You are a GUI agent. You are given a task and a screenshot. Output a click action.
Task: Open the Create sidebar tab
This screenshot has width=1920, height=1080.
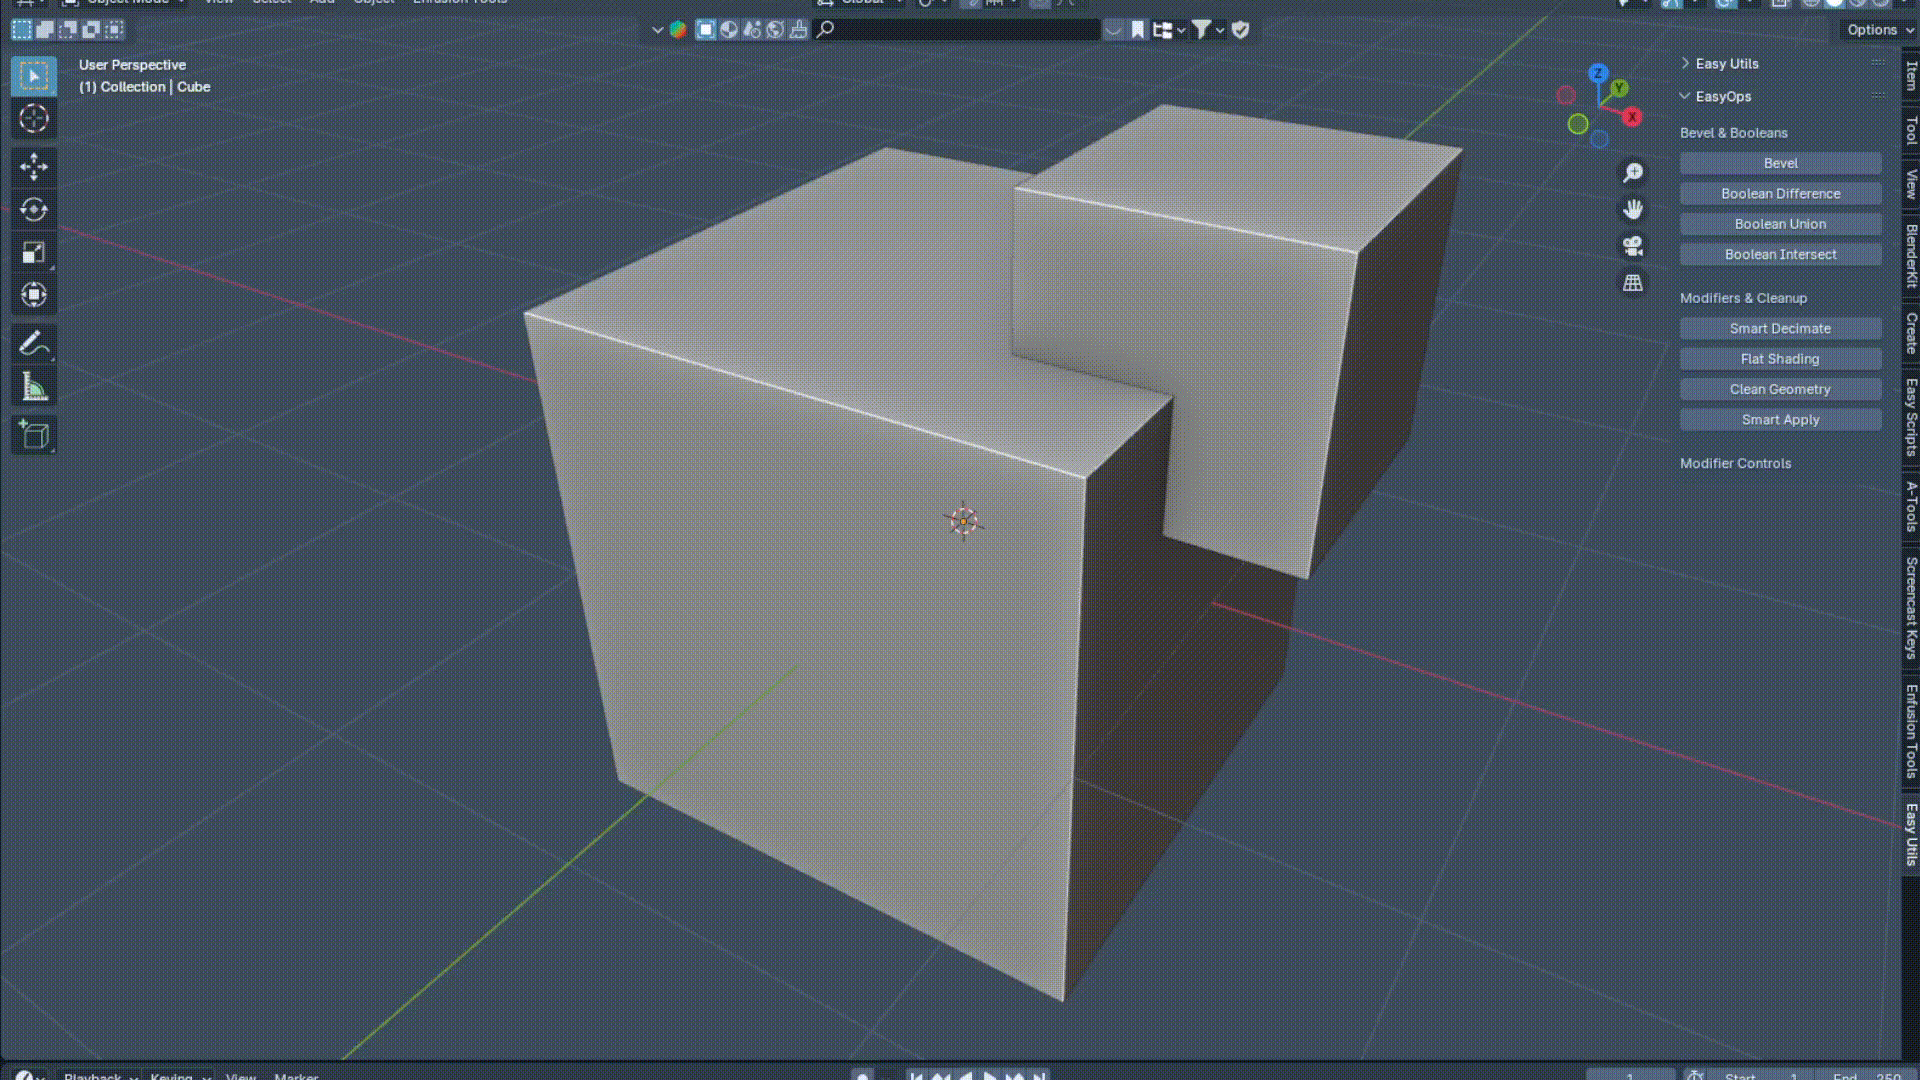[x=1911, y=333]
